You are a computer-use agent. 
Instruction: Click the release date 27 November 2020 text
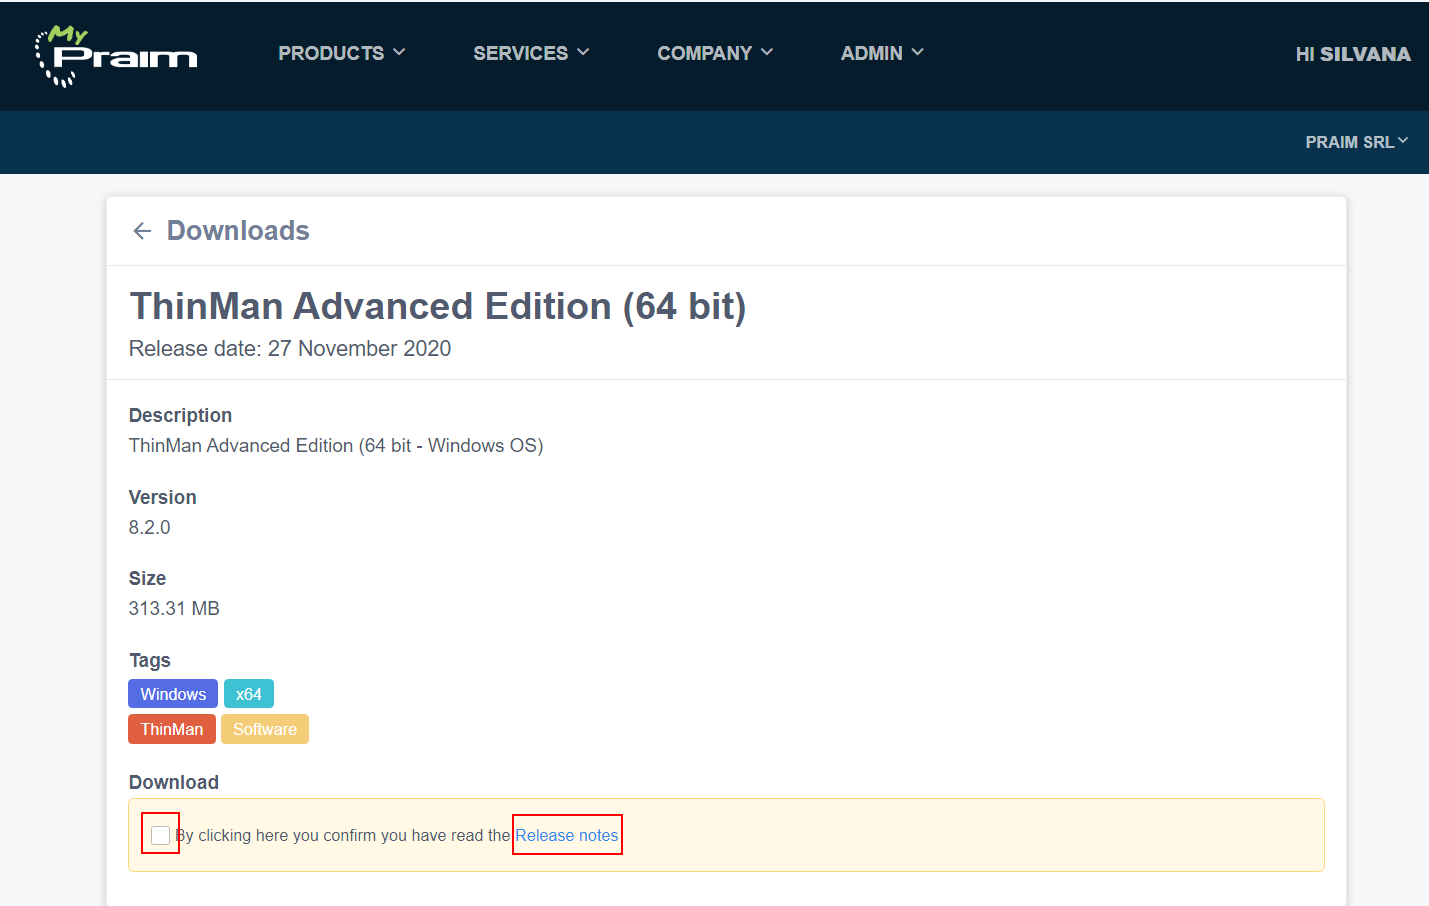click(290, 348)
